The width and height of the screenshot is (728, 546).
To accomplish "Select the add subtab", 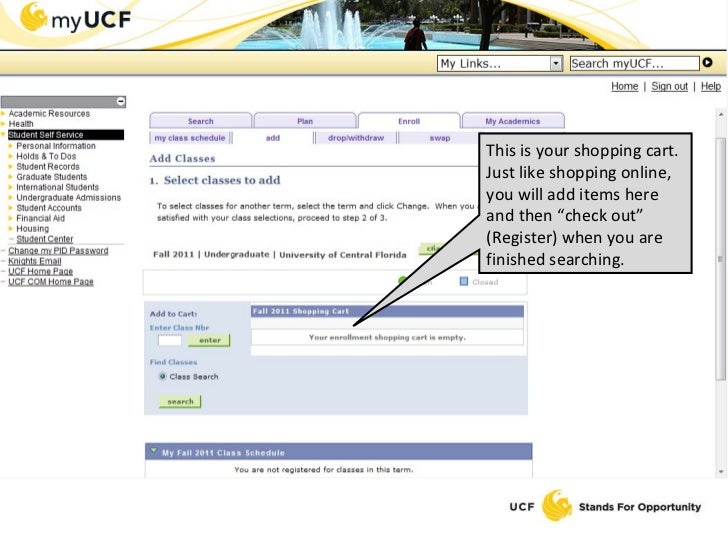I will (x=273, y=138).
